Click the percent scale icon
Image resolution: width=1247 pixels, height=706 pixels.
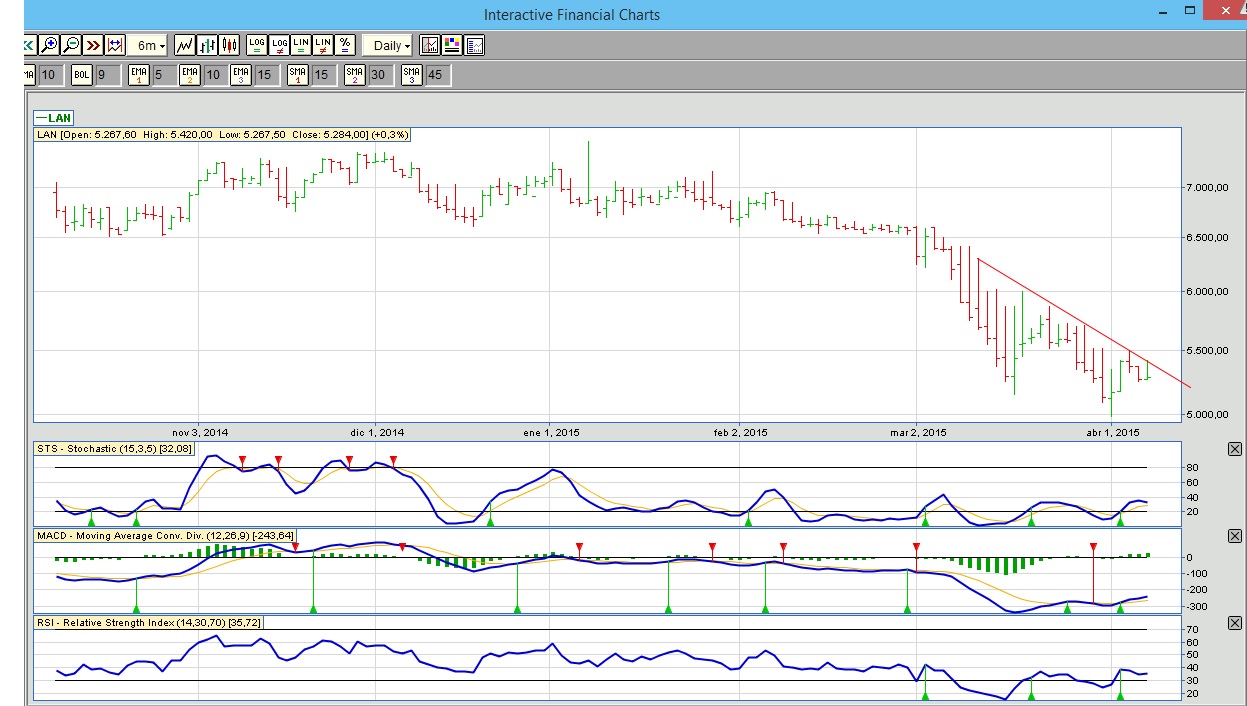[x=345, y=45]
